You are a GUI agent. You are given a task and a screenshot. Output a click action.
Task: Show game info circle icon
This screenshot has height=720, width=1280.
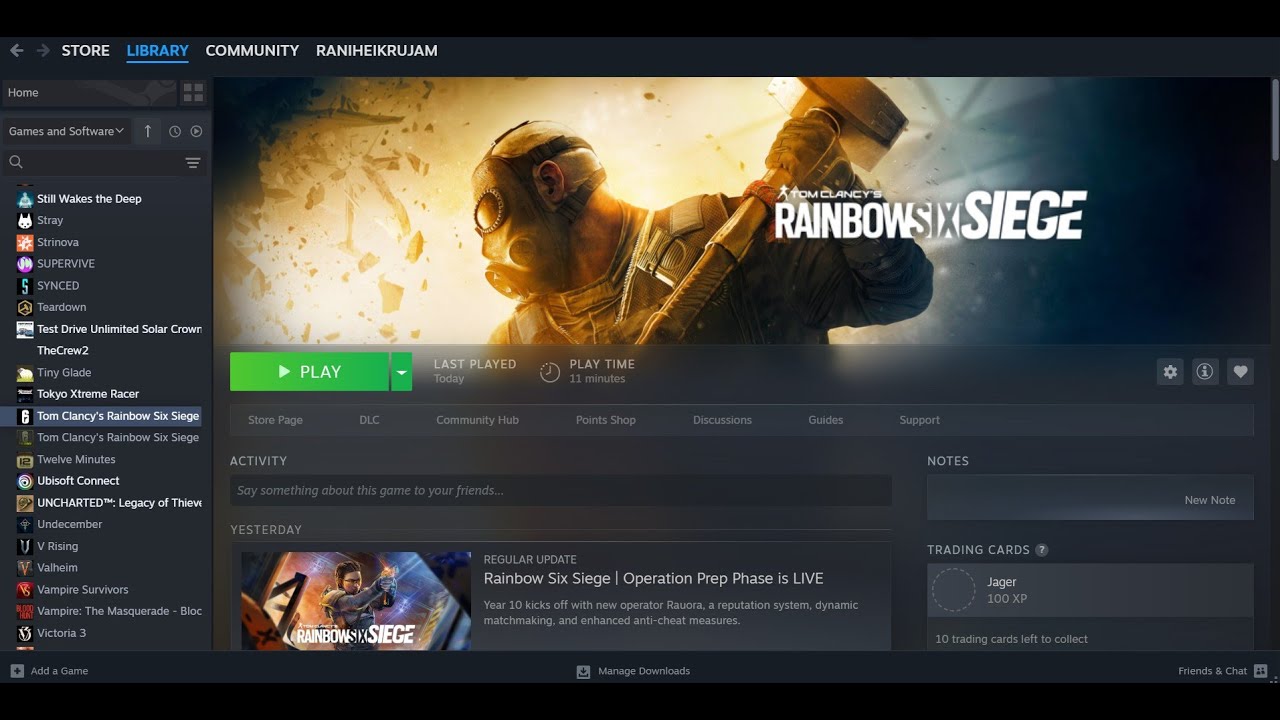click(x=1205, y=372)
